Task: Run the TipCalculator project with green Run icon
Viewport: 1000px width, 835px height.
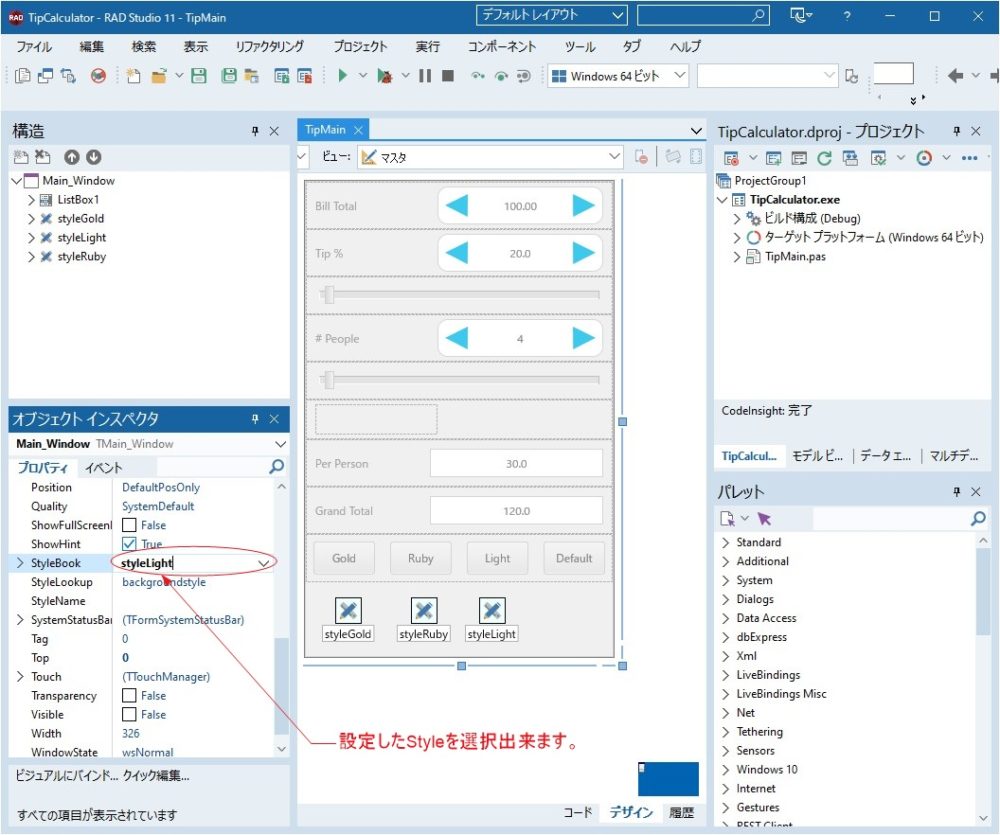Action: (343, 75)
